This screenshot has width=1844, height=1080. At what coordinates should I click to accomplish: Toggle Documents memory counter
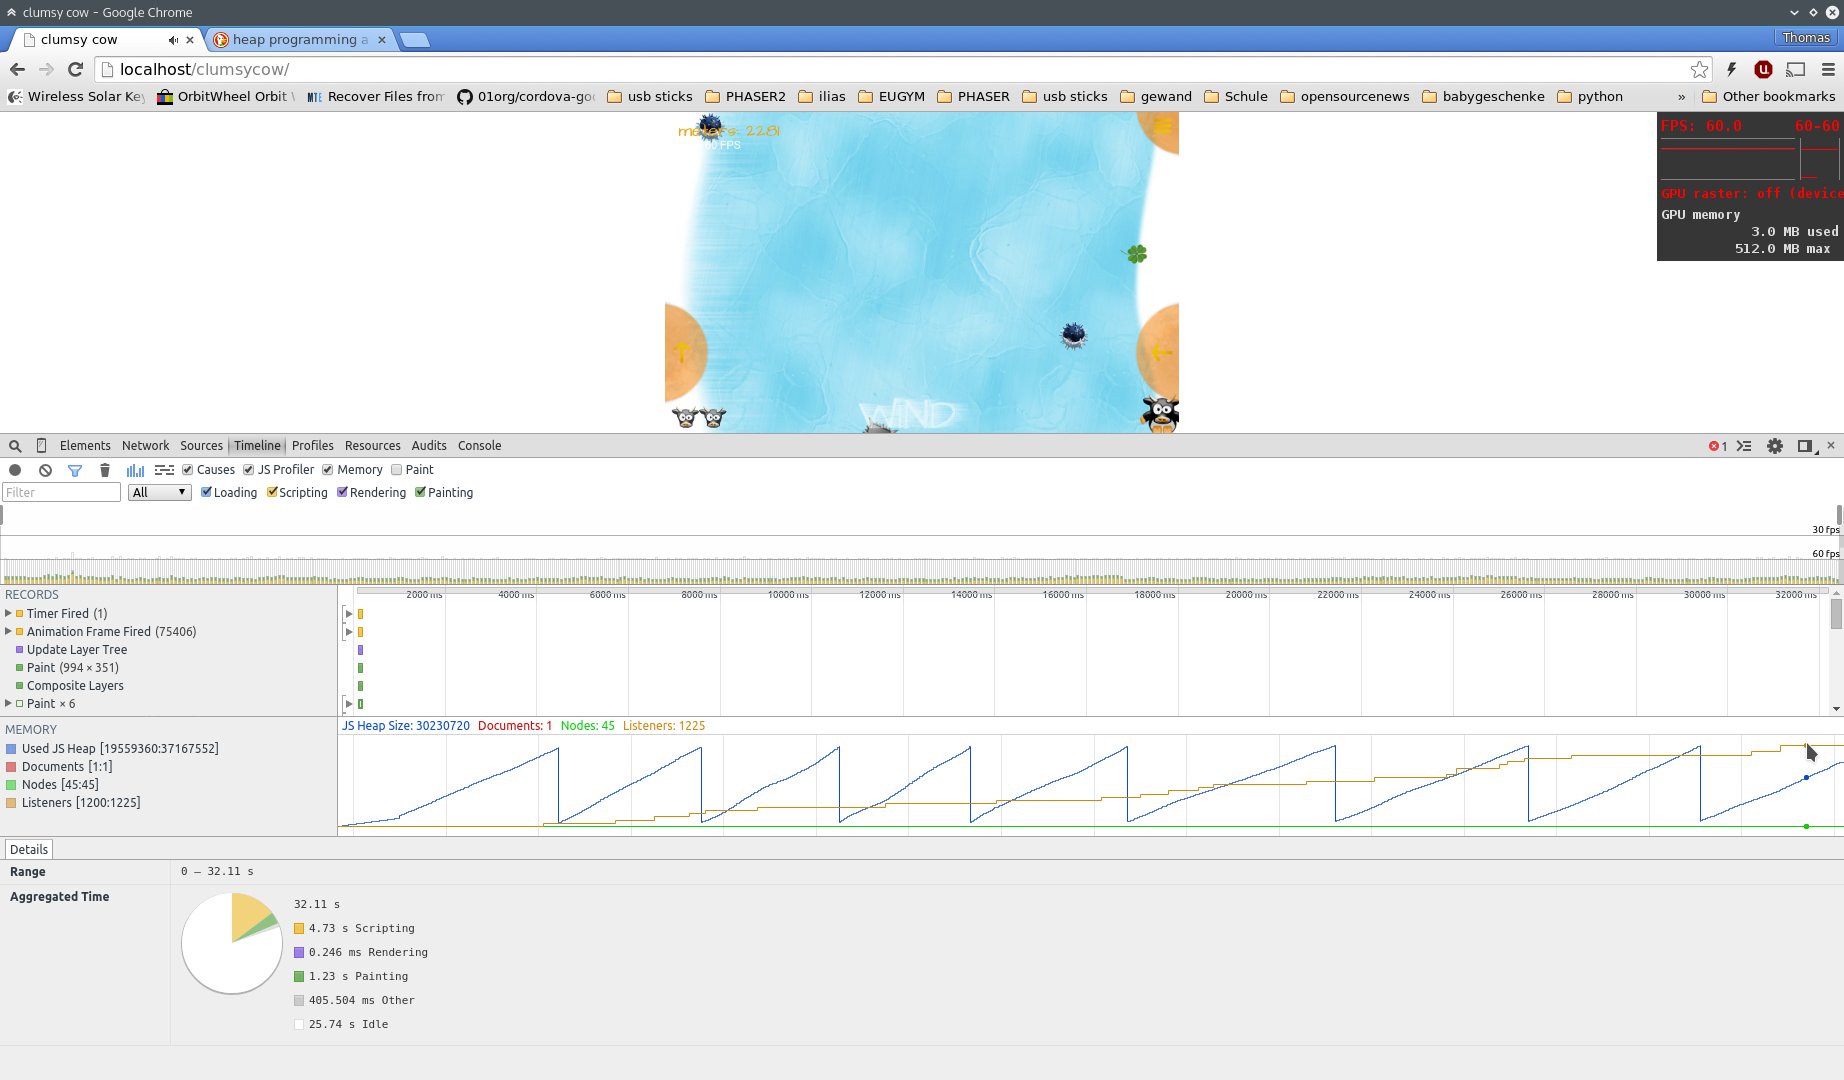click(11, 767)
